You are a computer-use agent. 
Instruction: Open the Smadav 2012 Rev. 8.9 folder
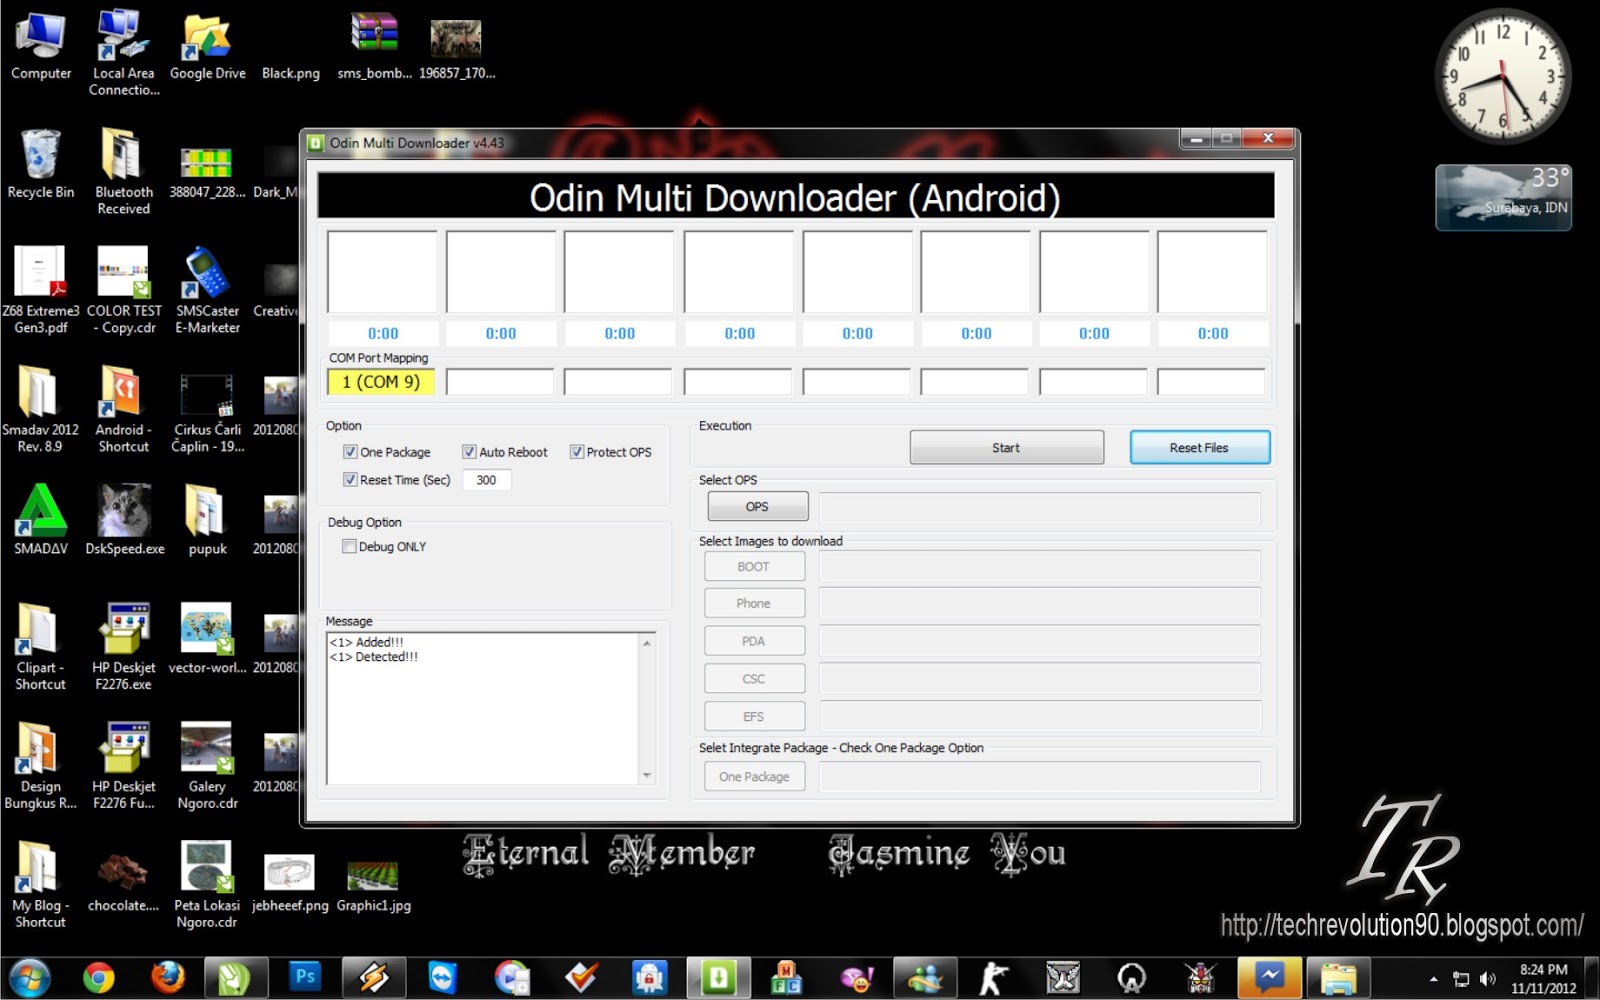[x=41, y=409]
